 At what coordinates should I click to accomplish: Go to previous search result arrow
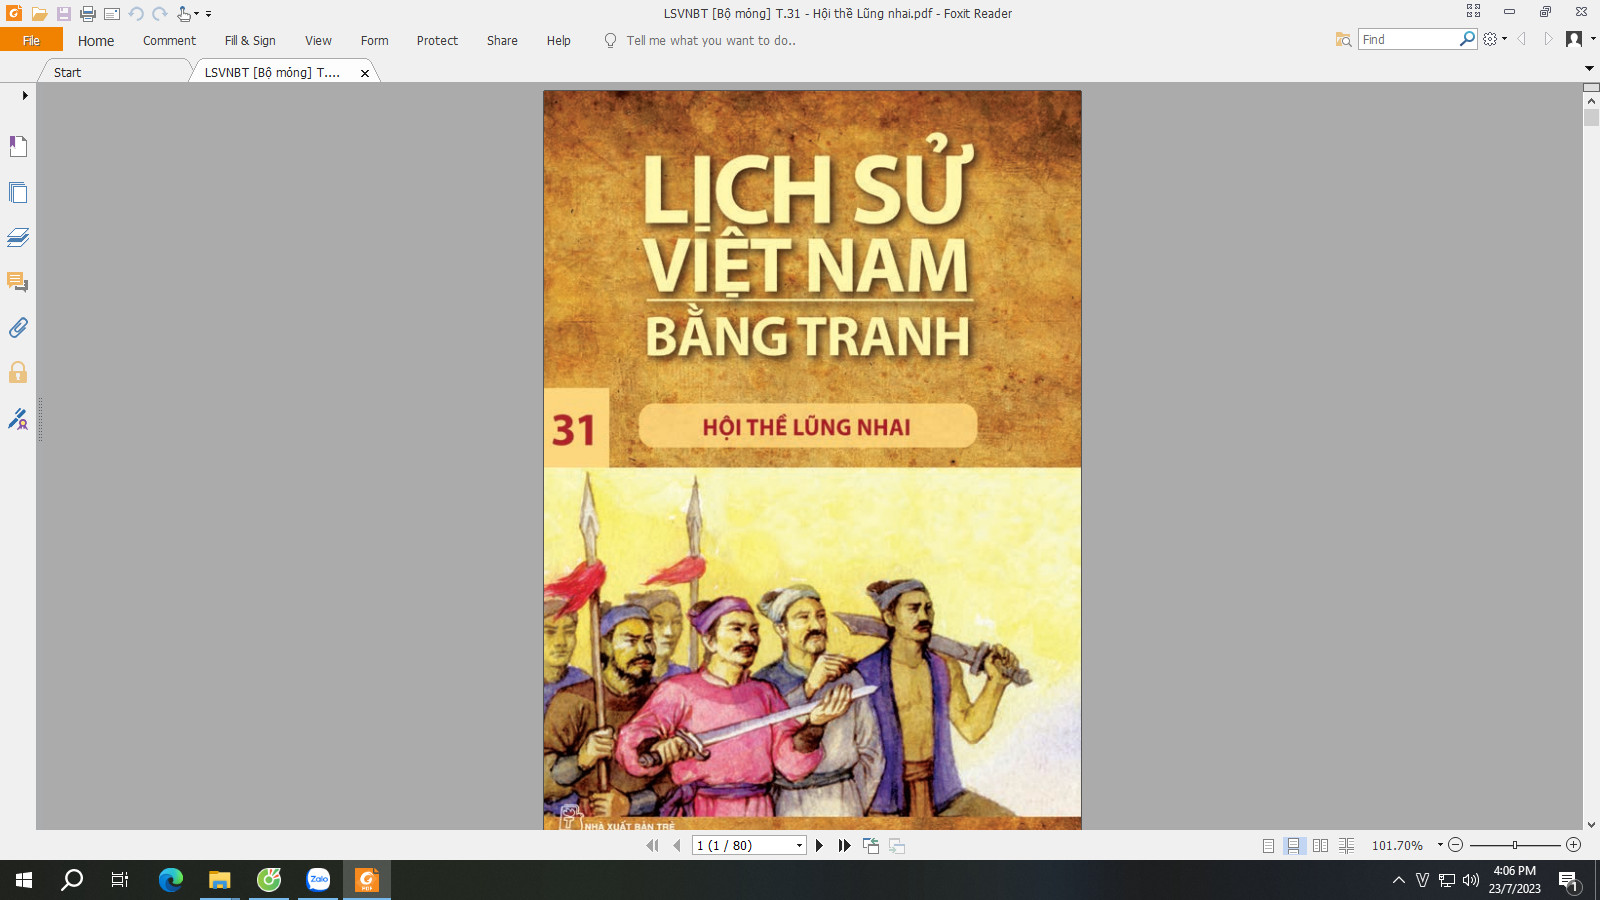[x=1522, y=39]
